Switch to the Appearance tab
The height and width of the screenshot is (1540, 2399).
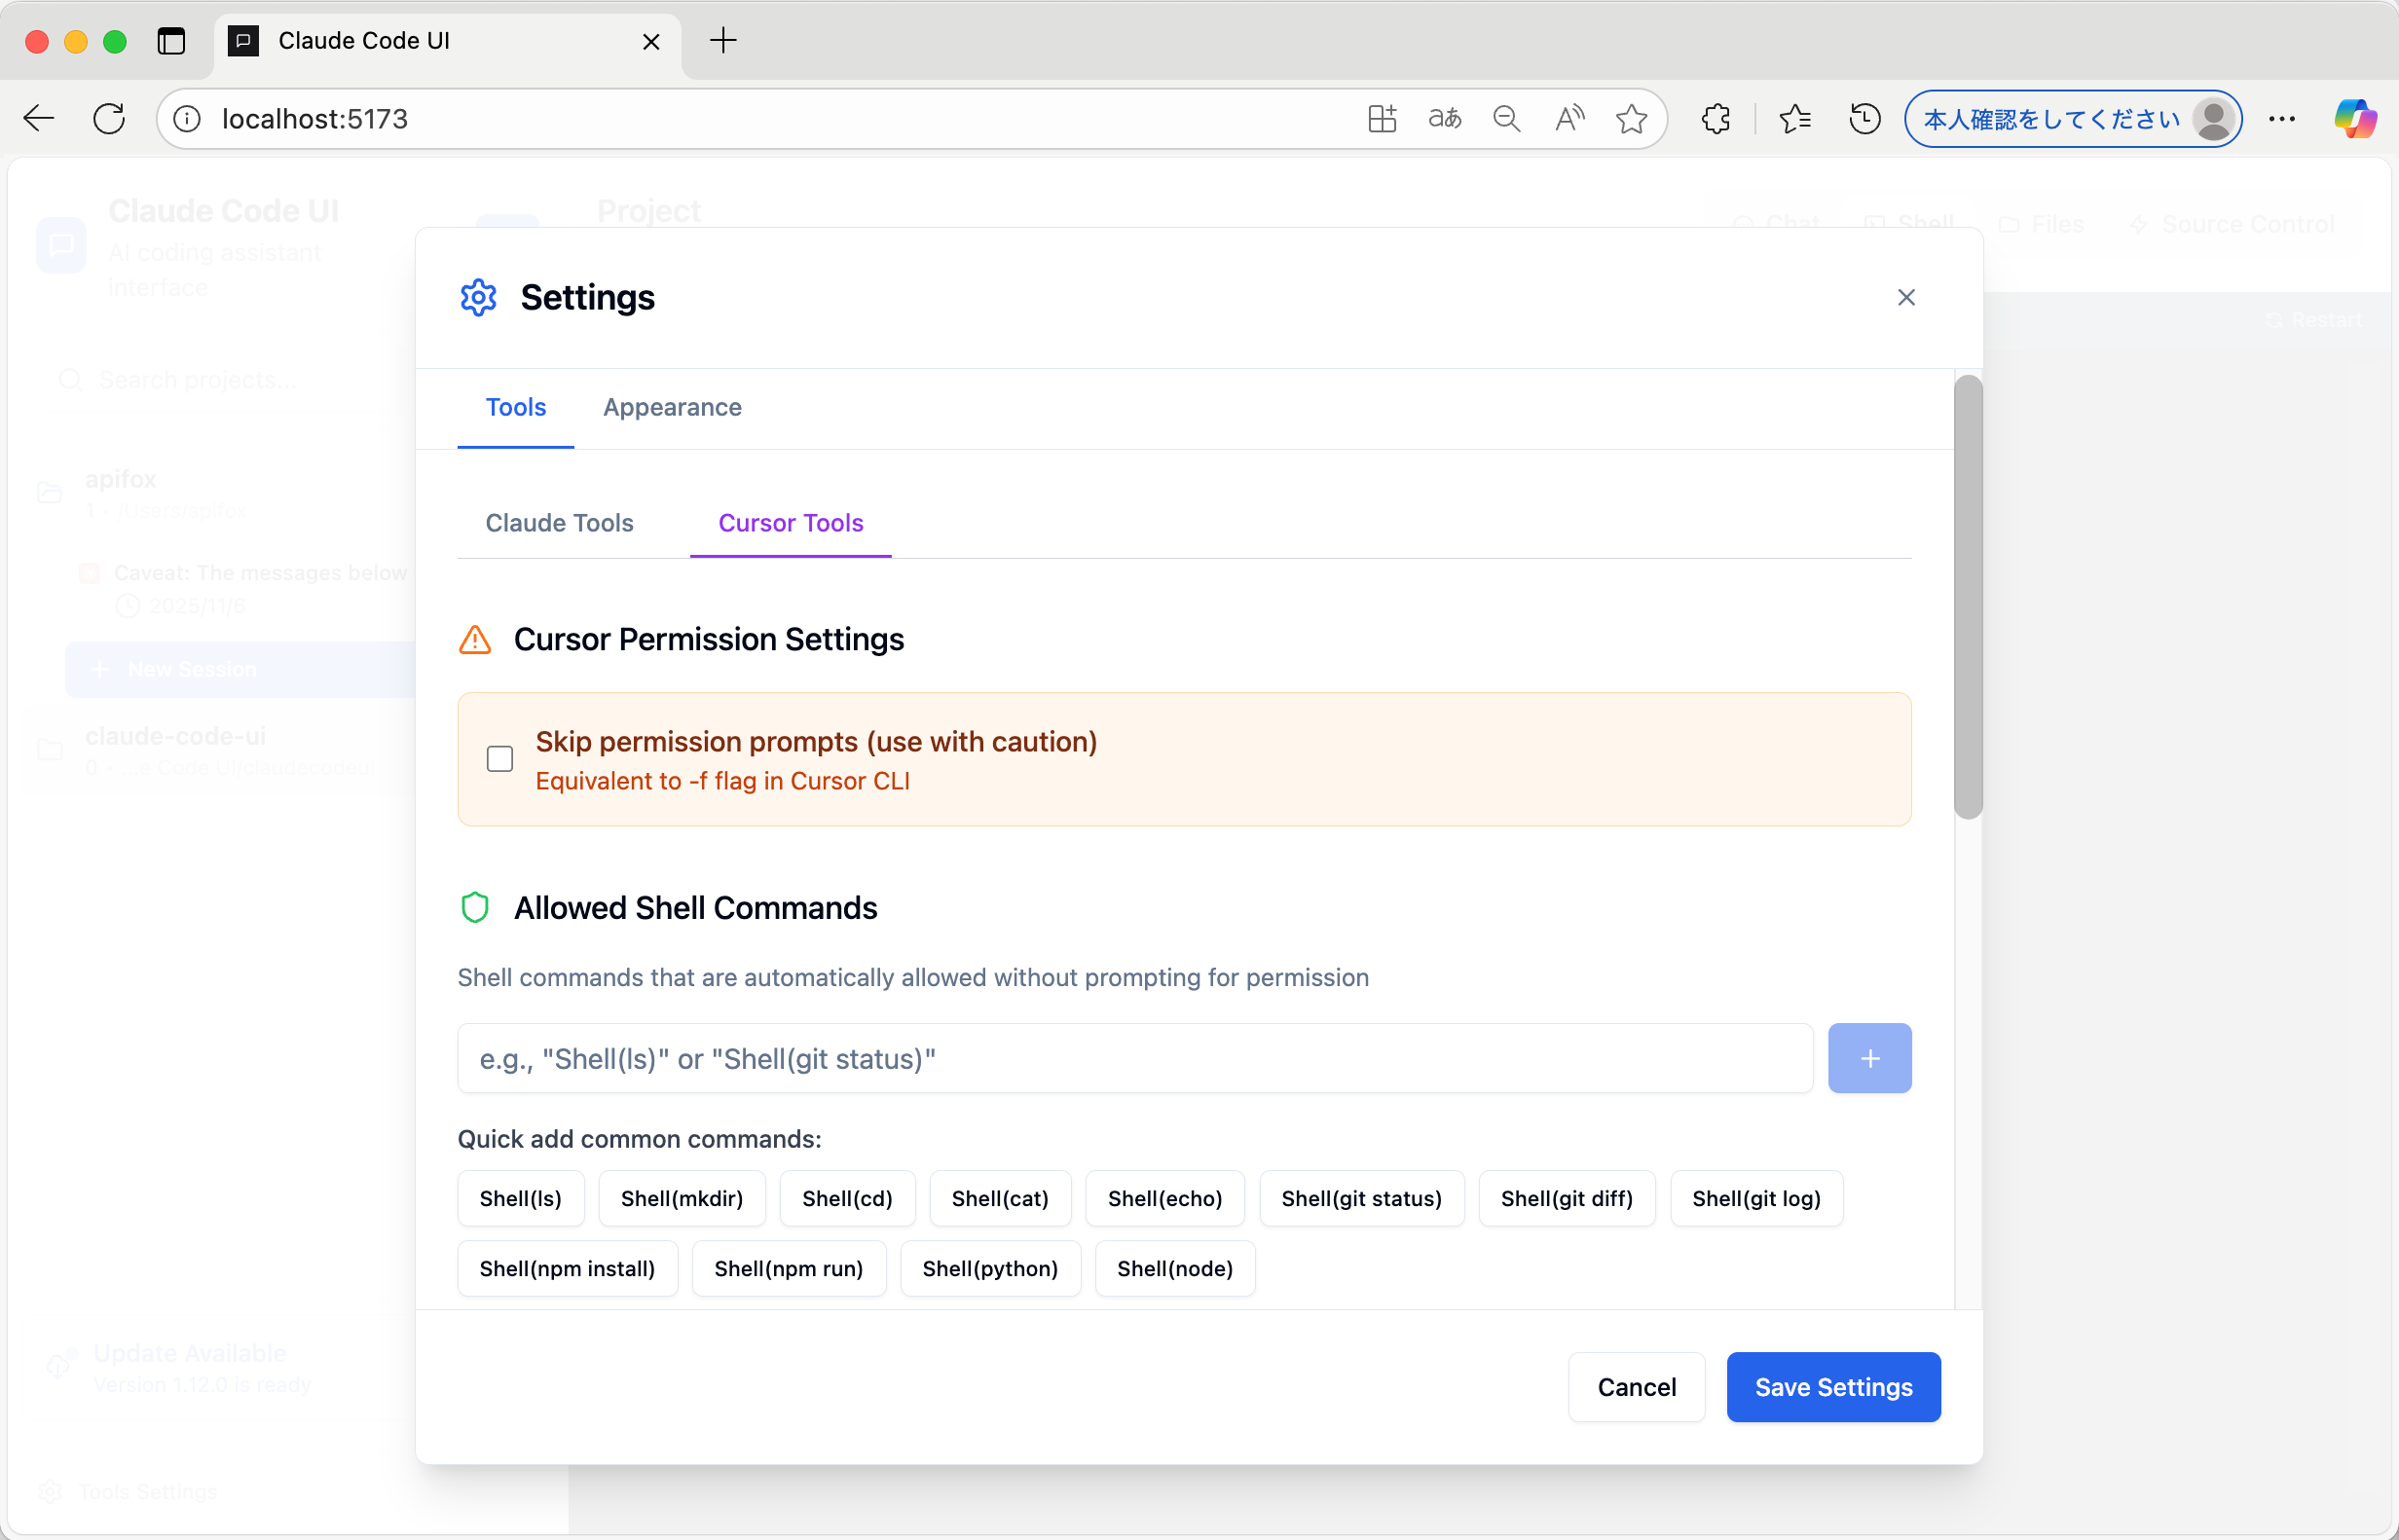672,407
